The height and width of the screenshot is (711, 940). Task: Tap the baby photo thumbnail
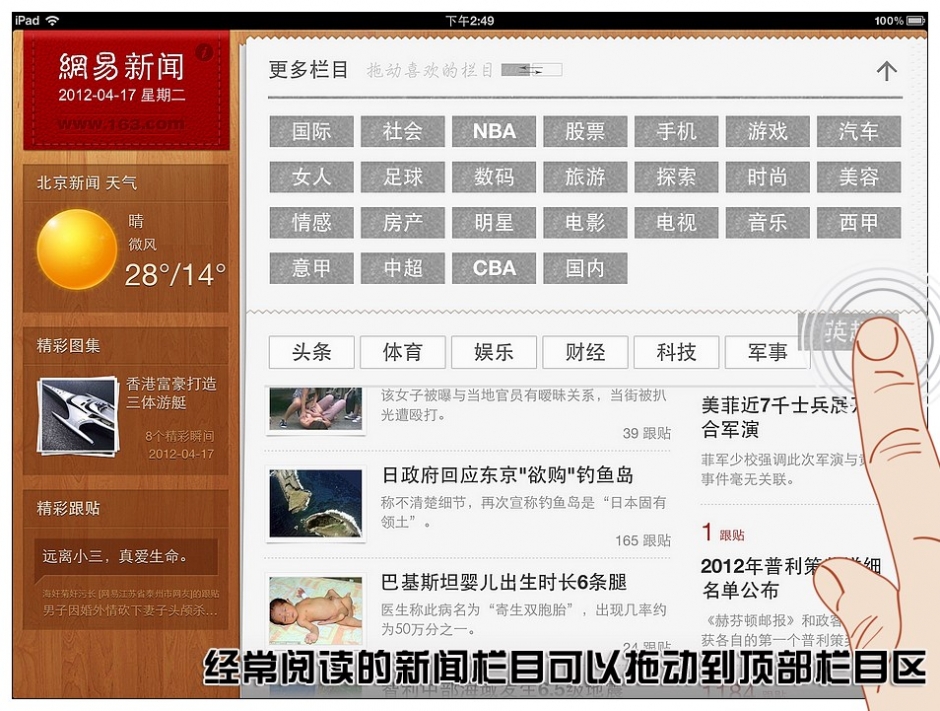(316, 610)
